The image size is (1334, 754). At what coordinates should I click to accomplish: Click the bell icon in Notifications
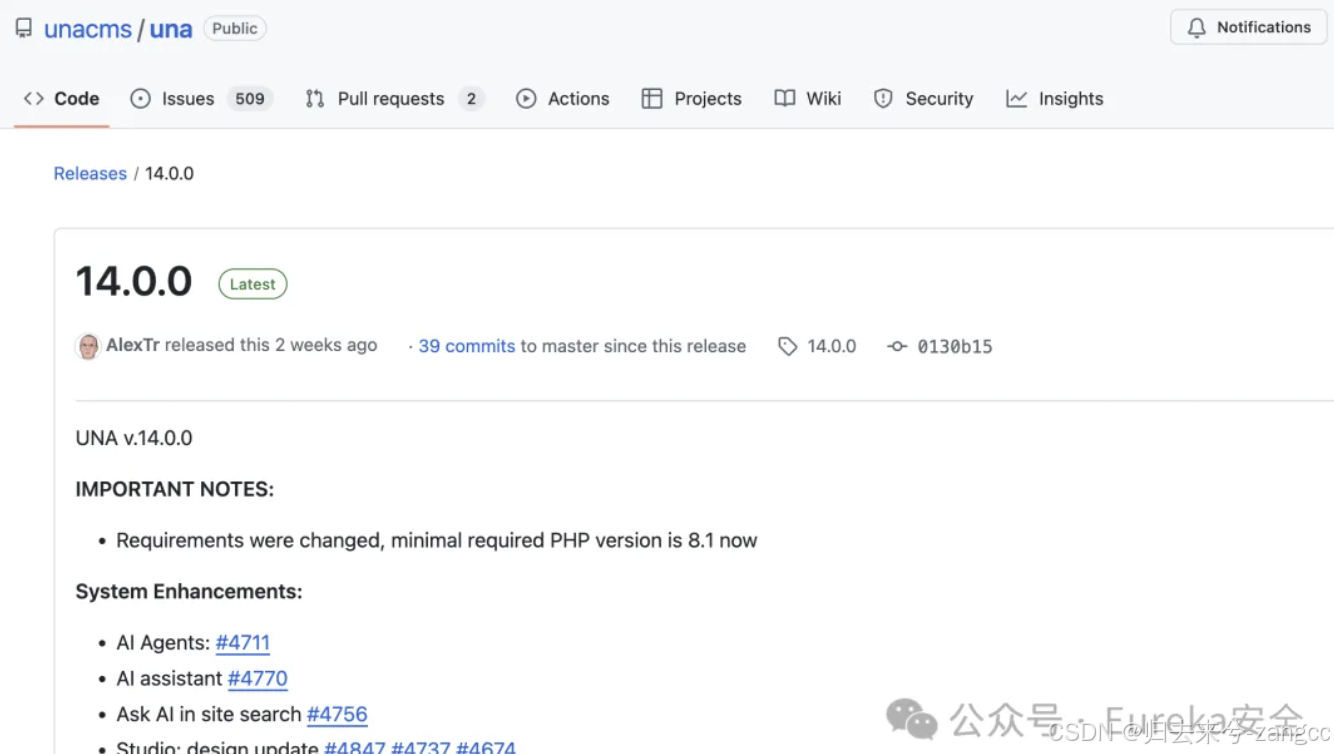tap(1197, 28)
